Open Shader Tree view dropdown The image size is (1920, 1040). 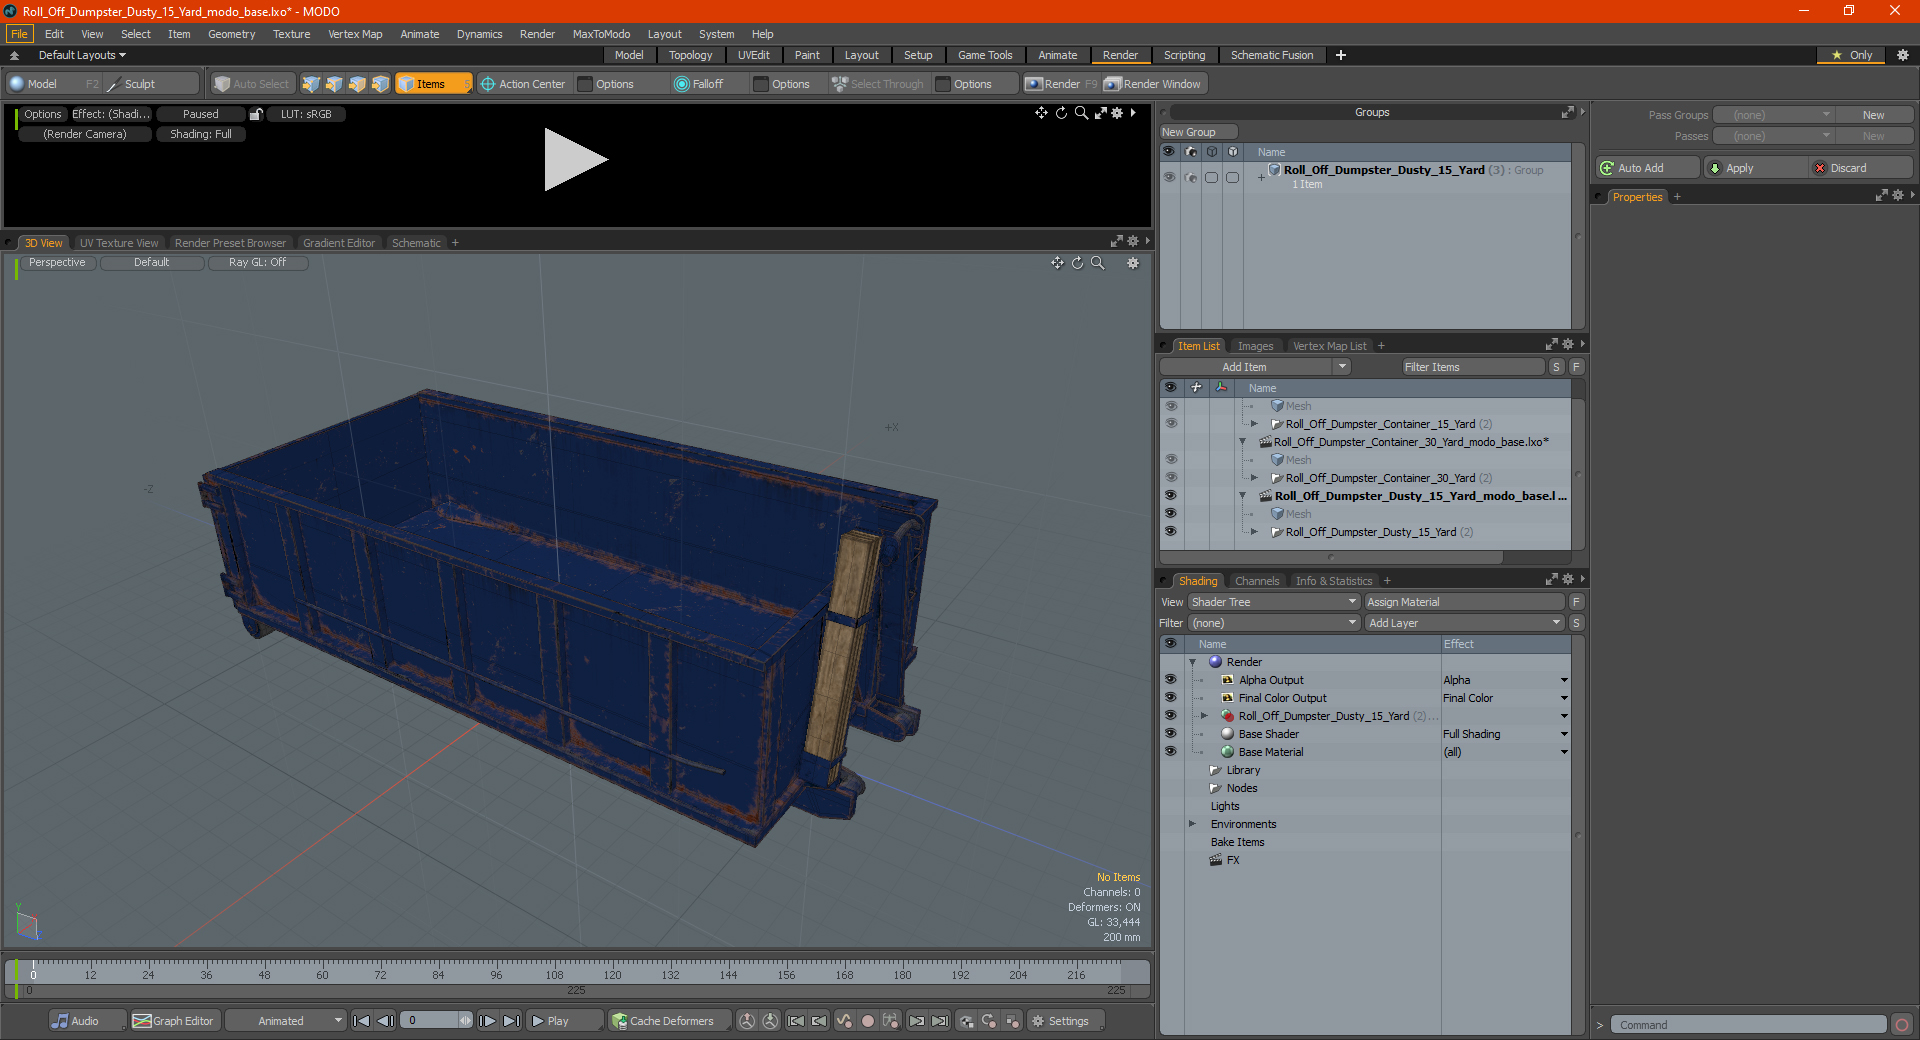1273,602
